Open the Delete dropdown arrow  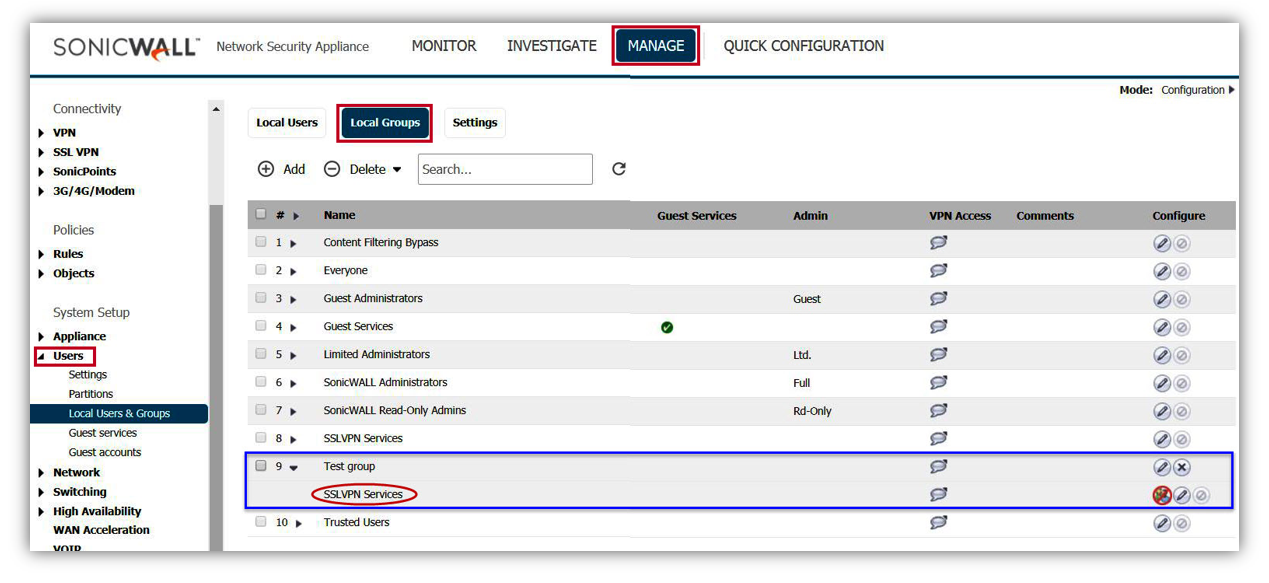coord(397,170)
